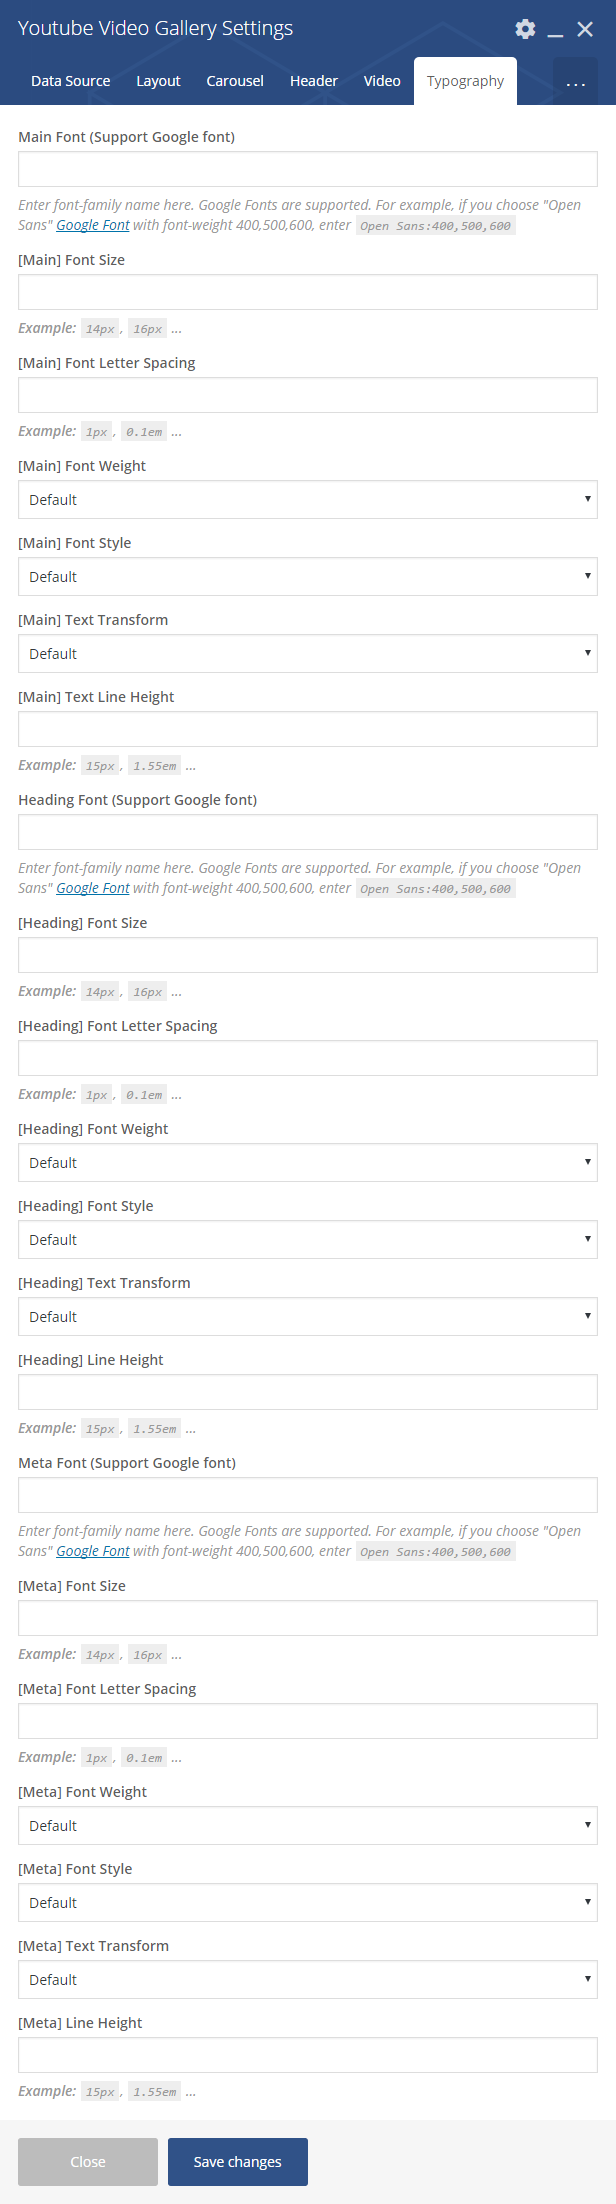Switch to the Data Source tab
The height and width of the screenshot is (2204, 616).
click(70, 81)
